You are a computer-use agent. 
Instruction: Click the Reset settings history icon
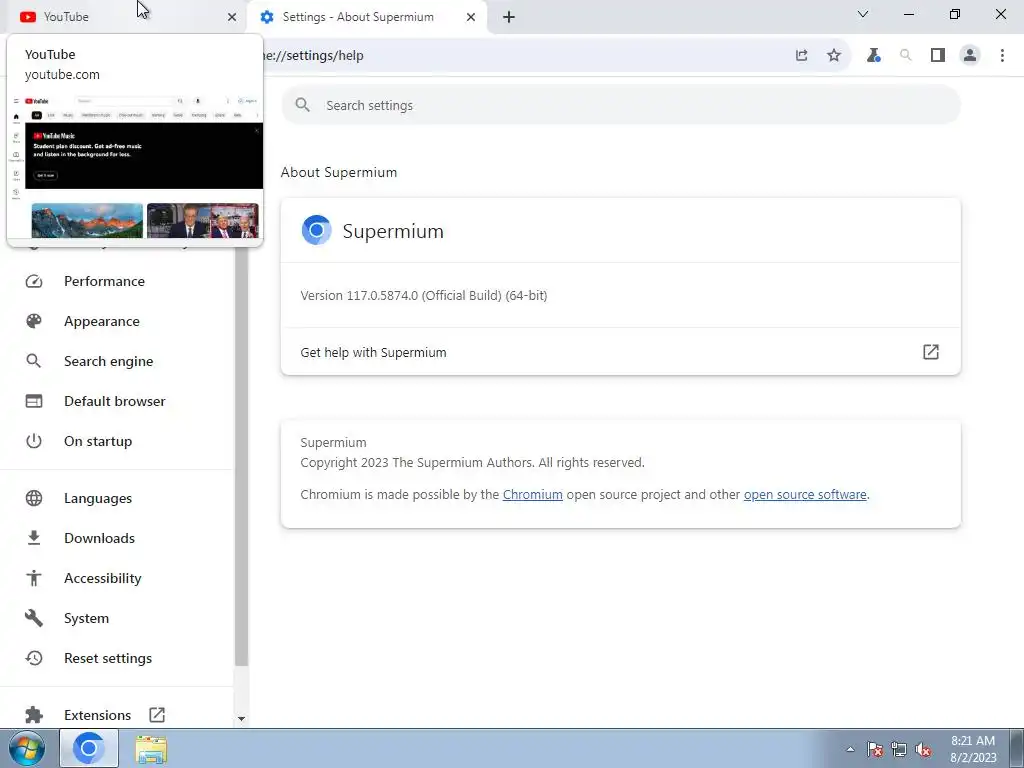pos(34,658)
